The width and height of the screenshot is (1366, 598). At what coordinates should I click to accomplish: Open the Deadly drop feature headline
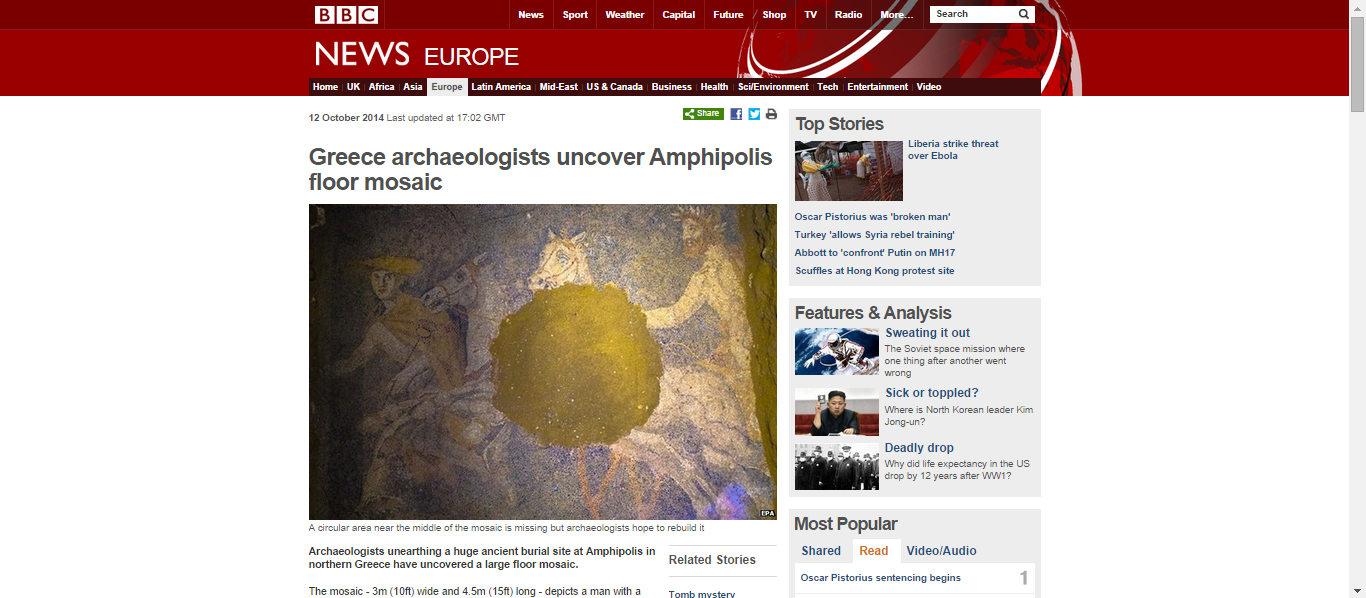coord(919,448)
